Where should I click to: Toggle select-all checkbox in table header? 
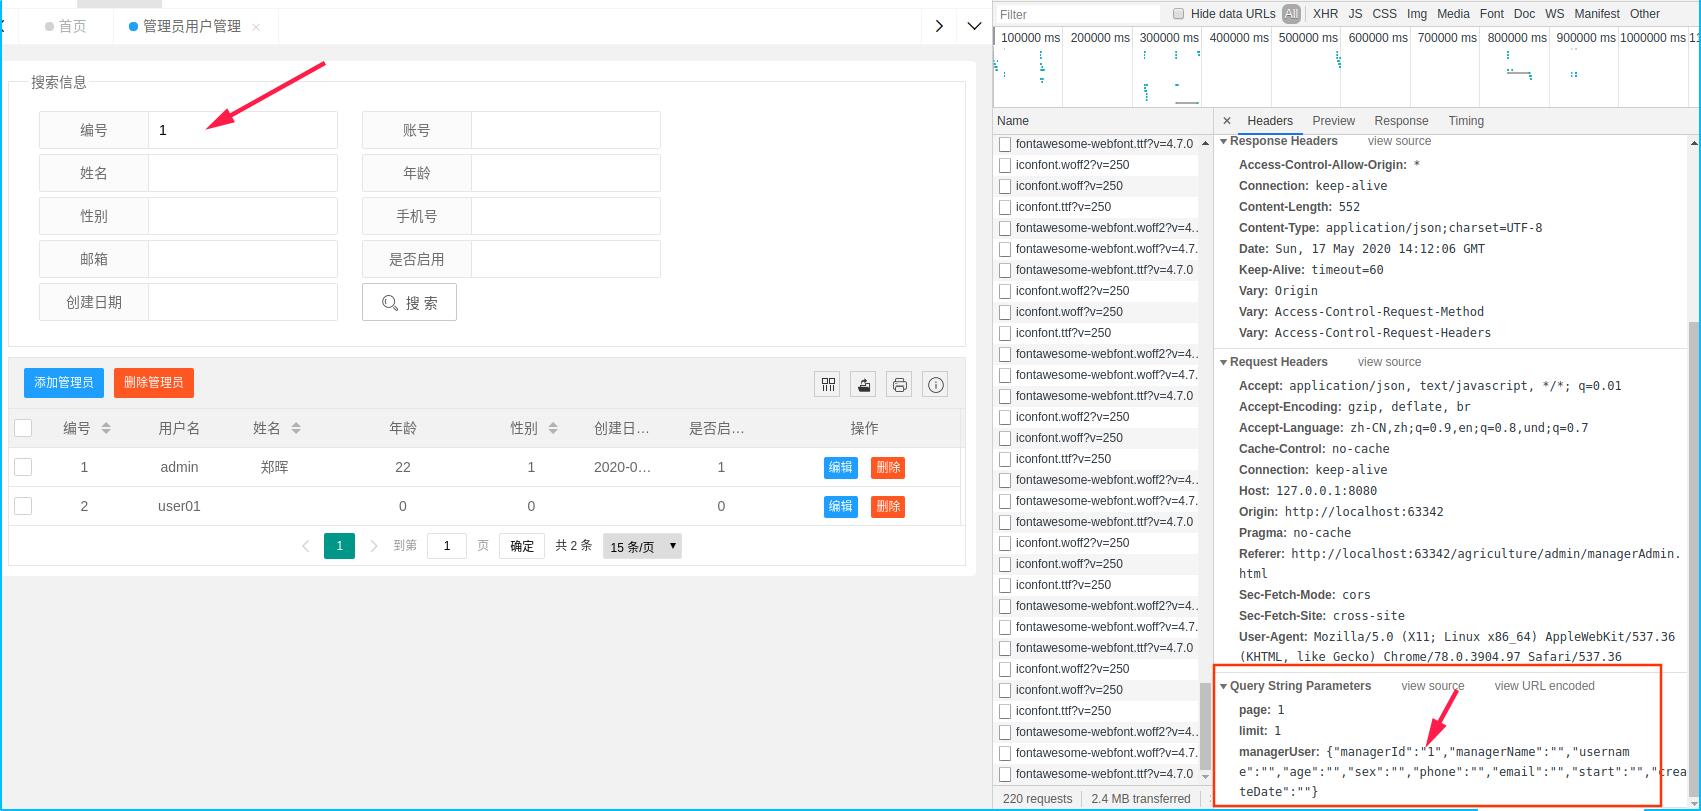[x=23, y=428]
